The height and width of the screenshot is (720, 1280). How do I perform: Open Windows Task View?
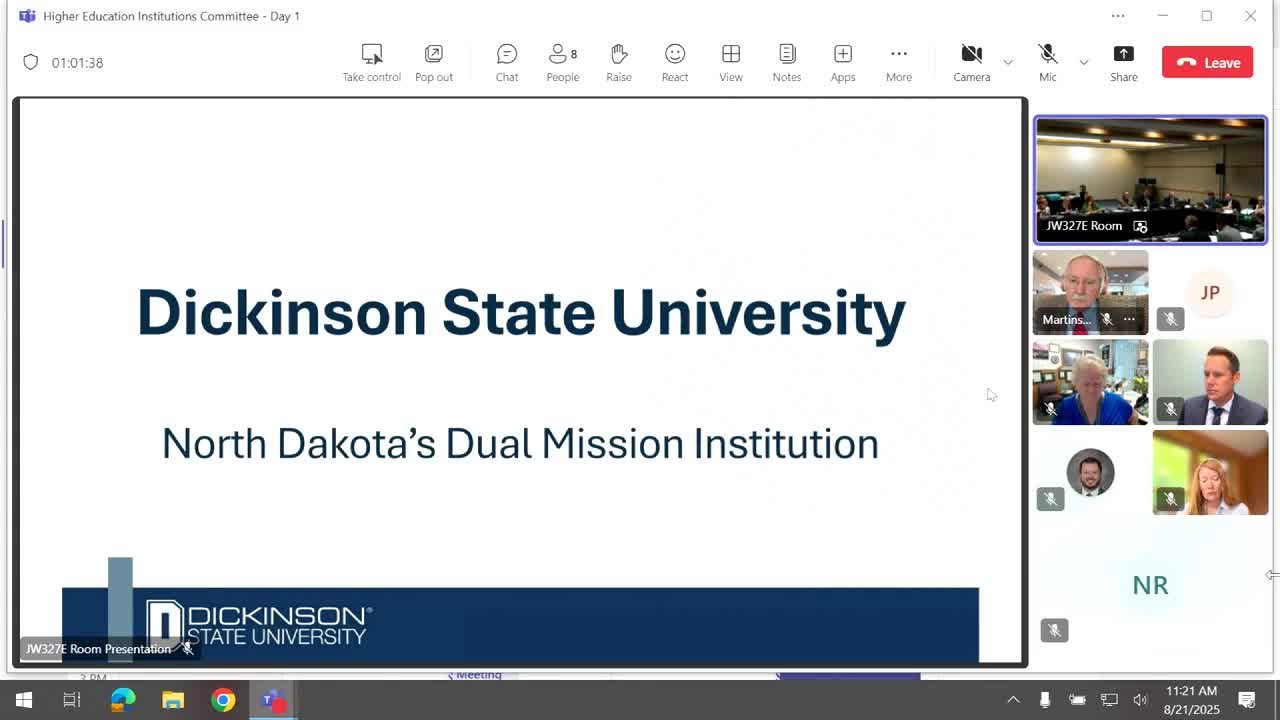[x=72, y=700]
